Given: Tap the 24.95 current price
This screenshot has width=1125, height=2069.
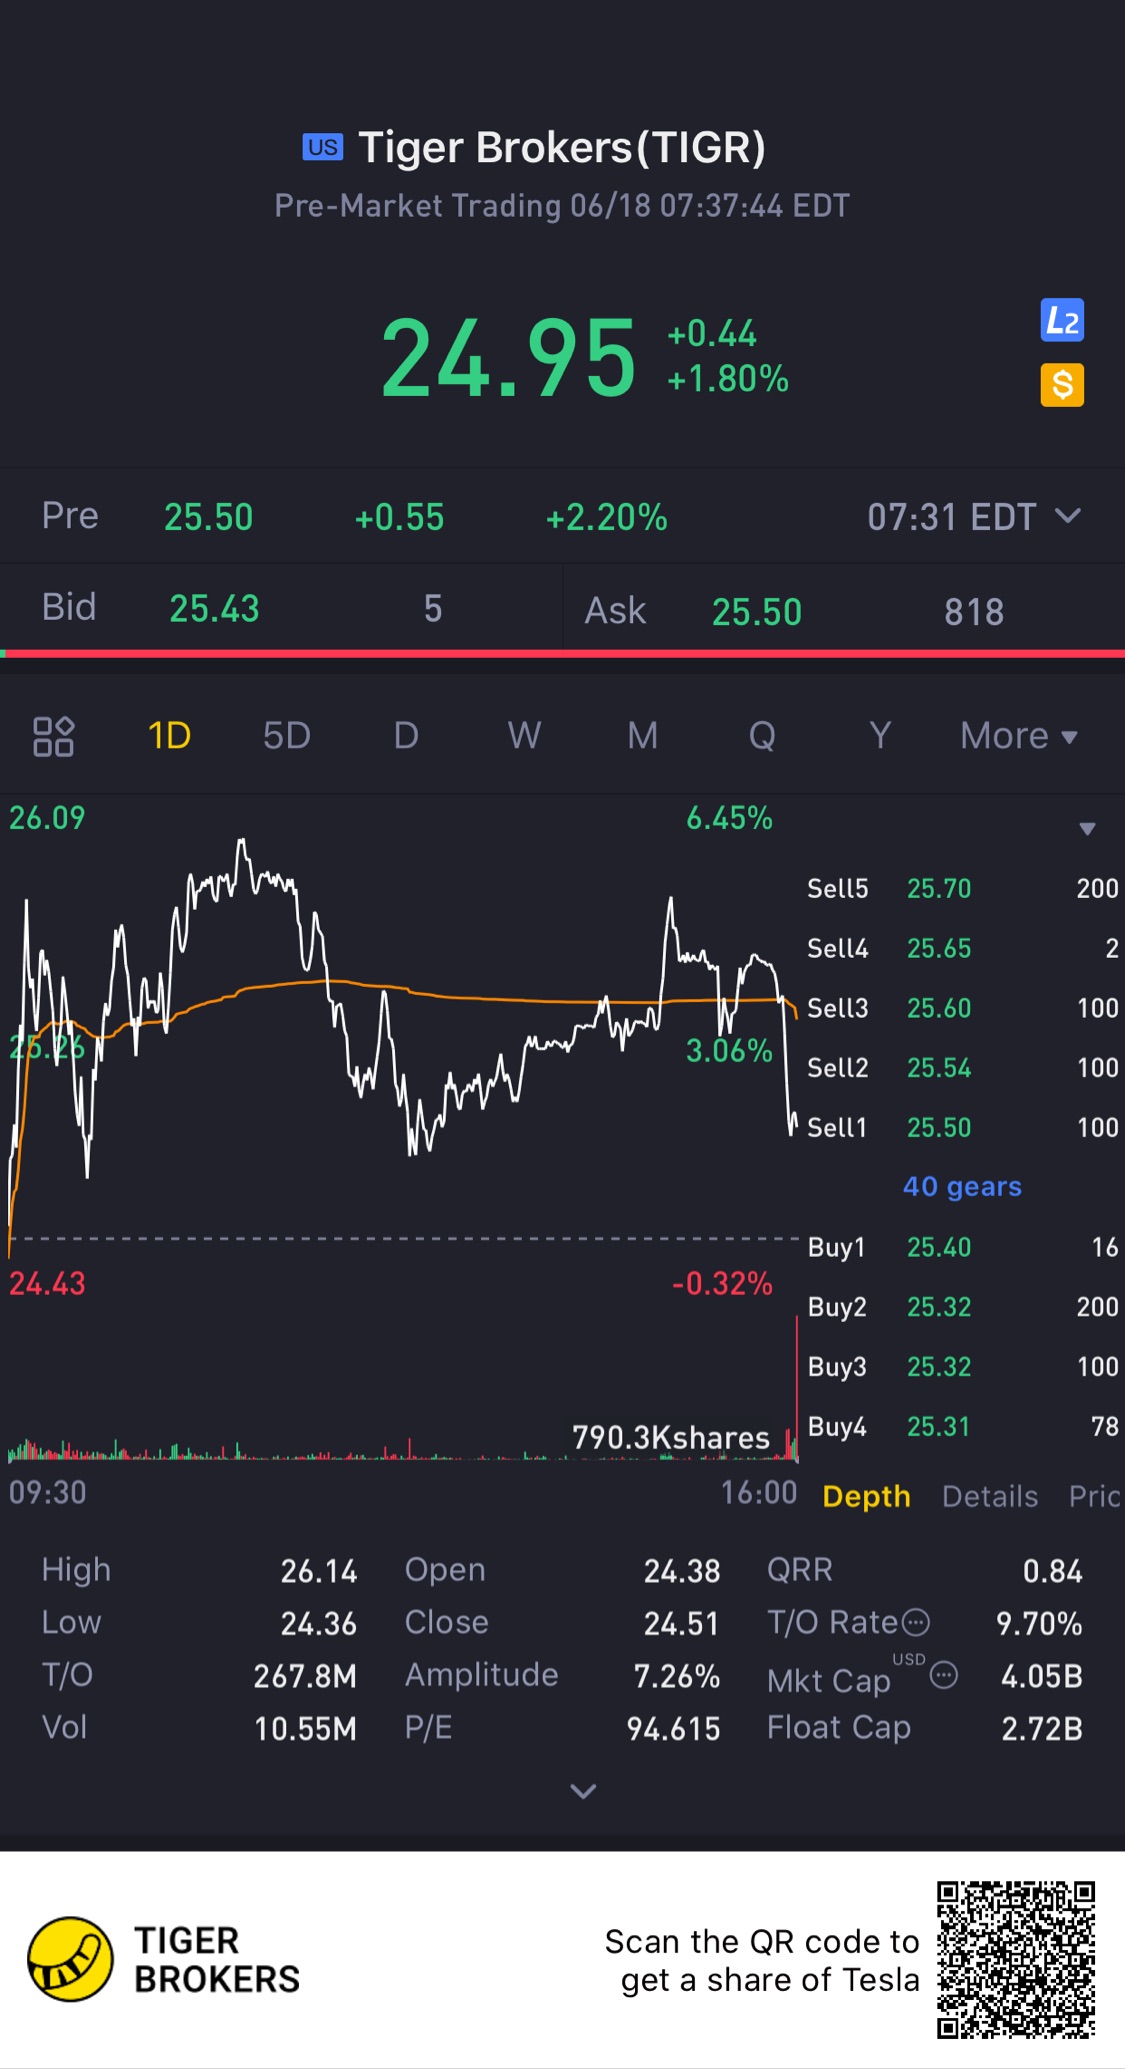Looking at the screenshot, I should click(x=508, y=358).
